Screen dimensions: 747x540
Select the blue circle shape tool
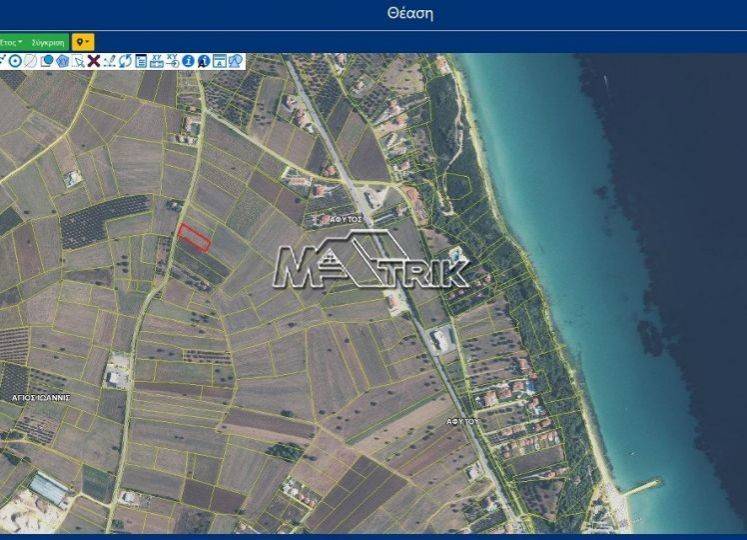46,61
